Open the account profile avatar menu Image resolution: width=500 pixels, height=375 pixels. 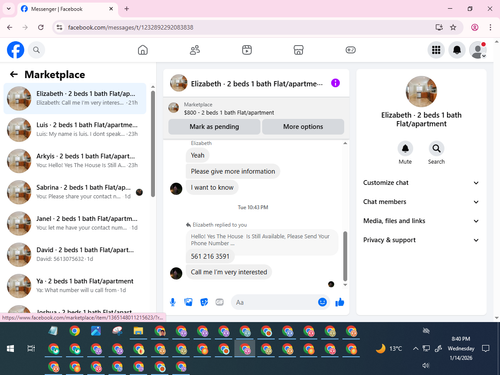(478, 50)
